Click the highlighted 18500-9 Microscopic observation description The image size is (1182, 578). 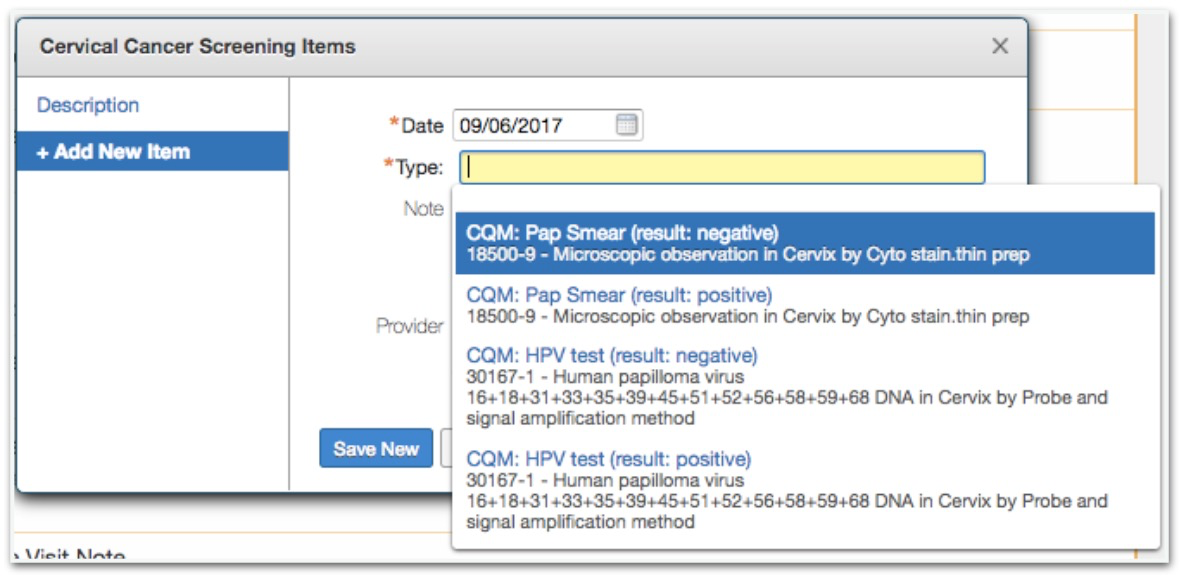[747, 255]
